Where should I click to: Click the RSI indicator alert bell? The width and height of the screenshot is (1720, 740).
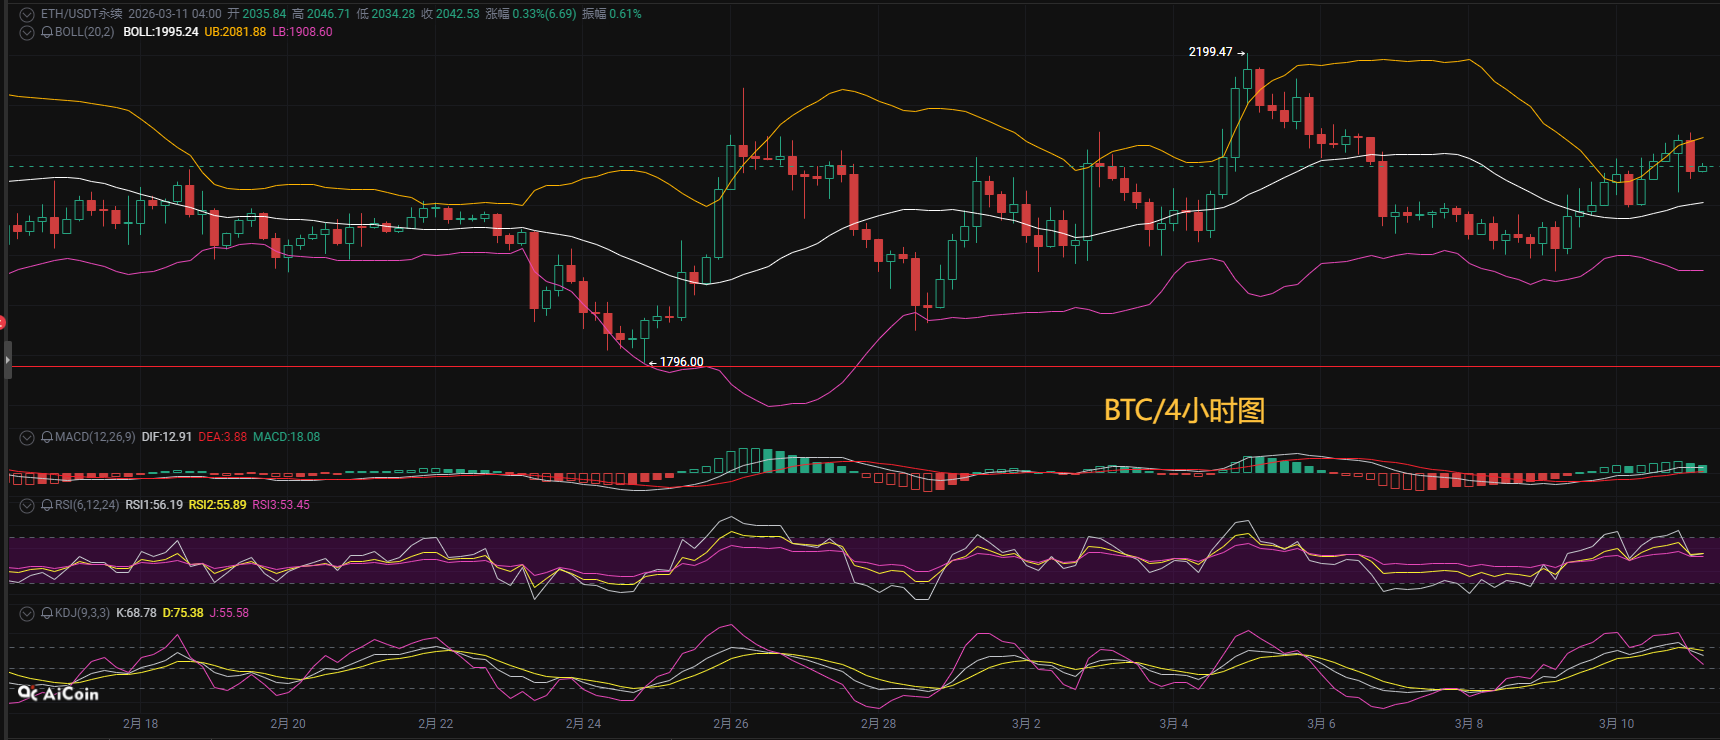pyautogui.click(x=47, y=505)
